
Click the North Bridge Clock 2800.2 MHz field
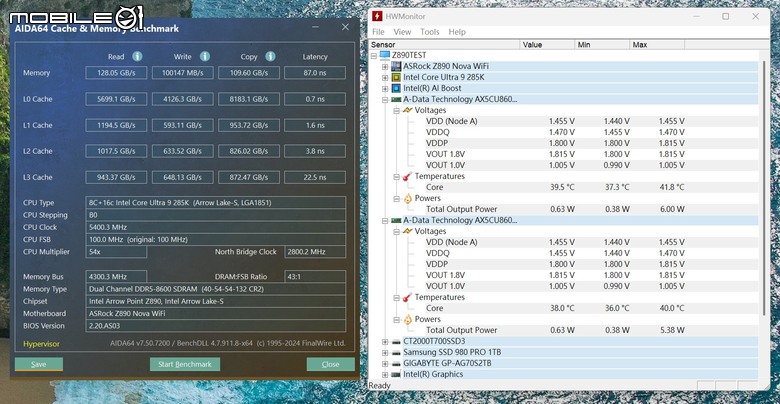click(x=315, y=252)
